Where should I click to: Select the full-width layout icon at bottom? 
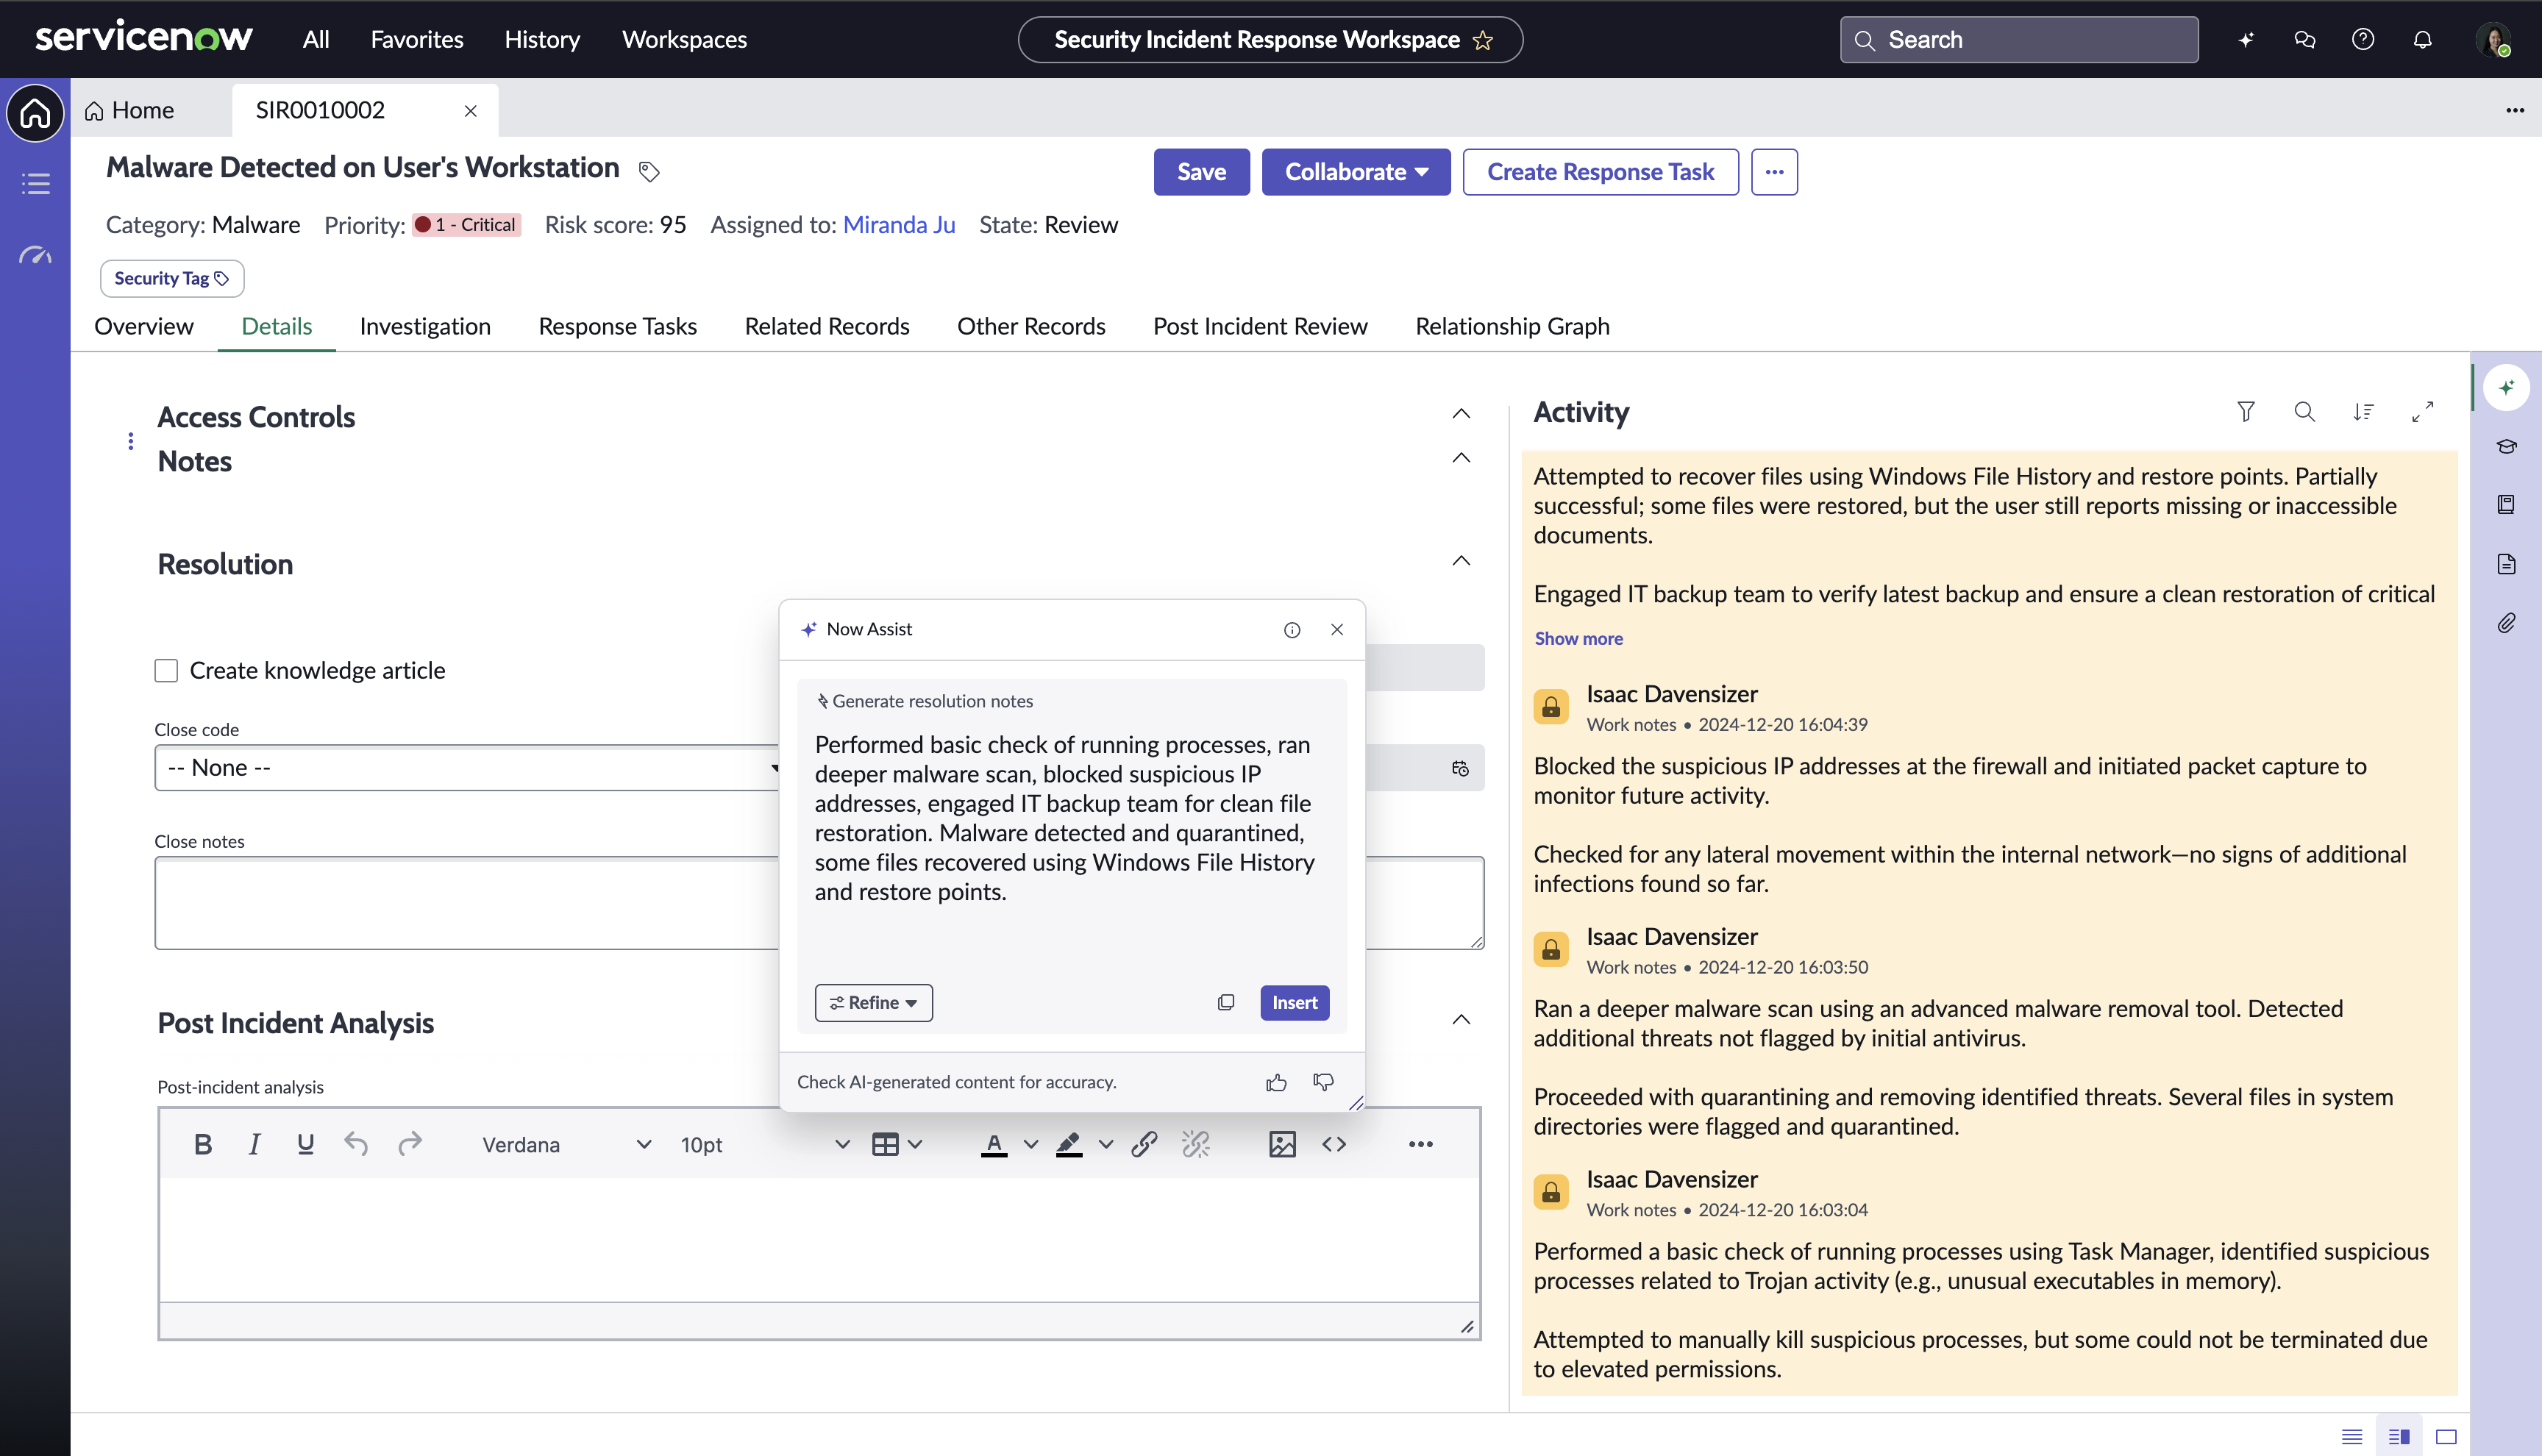(2446, 1436)
